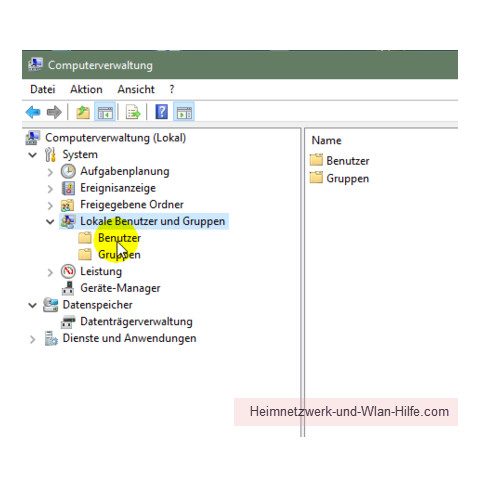Open help via the blue question mark icon
The image size is (500, 500).
pyautogui.click(x=162, y=112)
